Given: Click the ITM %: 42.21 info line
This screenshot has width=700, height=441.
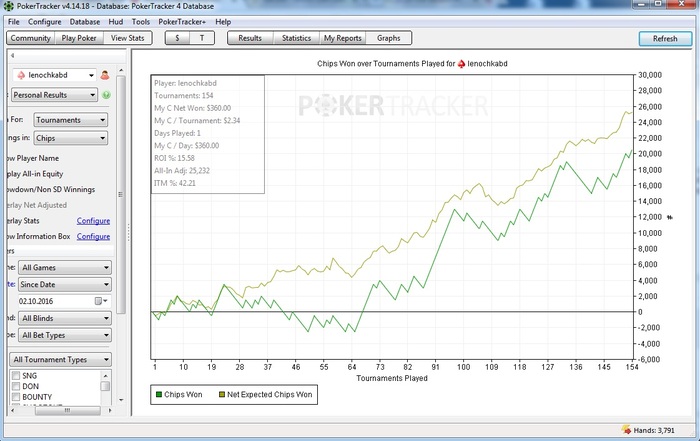Looking at the screenshot, I should [175, 183].
